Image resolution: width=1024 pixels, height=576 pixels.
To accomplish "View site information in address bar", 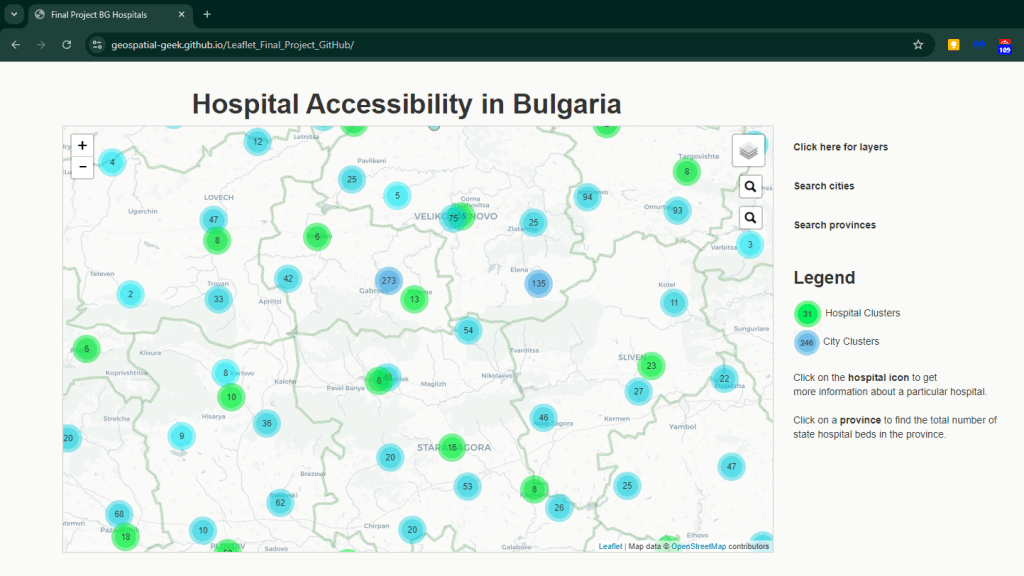I will pyautogui.click(x=97, y=45).
